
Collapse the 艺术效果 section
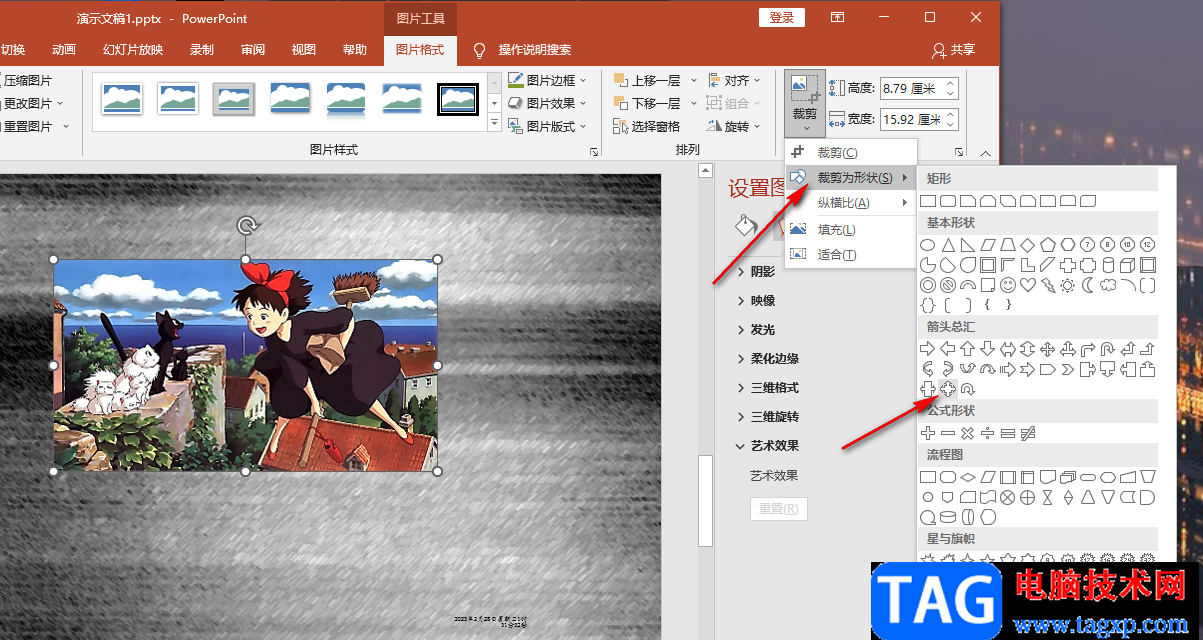(768, 445)
